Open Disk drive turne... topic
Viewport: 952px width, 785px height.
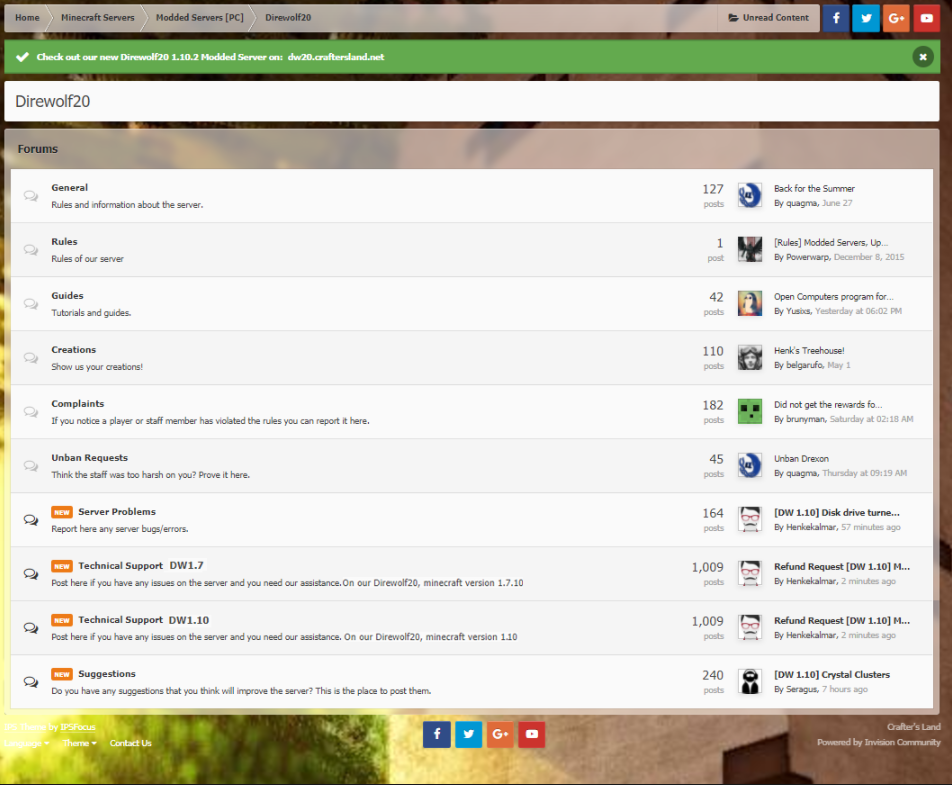tap(837, 513)
